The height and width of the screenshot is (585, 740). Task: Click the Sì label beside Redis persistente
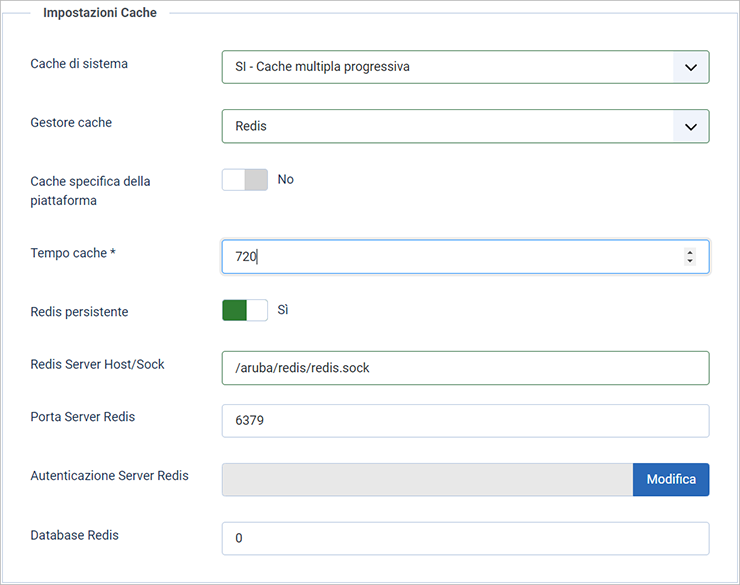(x=283, y=310)
